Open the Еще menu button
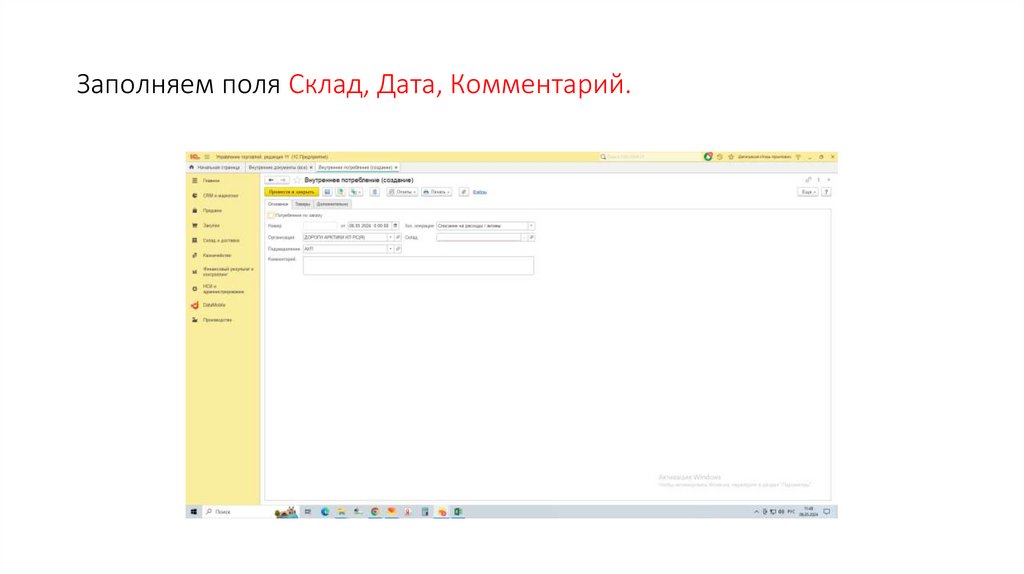Screen dimensions: 1024x574 coord(807,192)
